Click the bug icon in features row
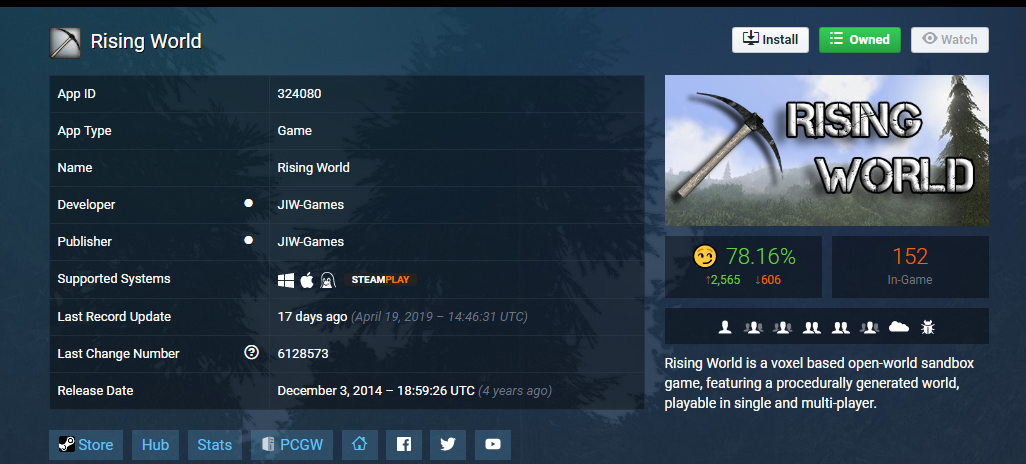Viewport: 1026px width, 464px height. tap(927, 327)
